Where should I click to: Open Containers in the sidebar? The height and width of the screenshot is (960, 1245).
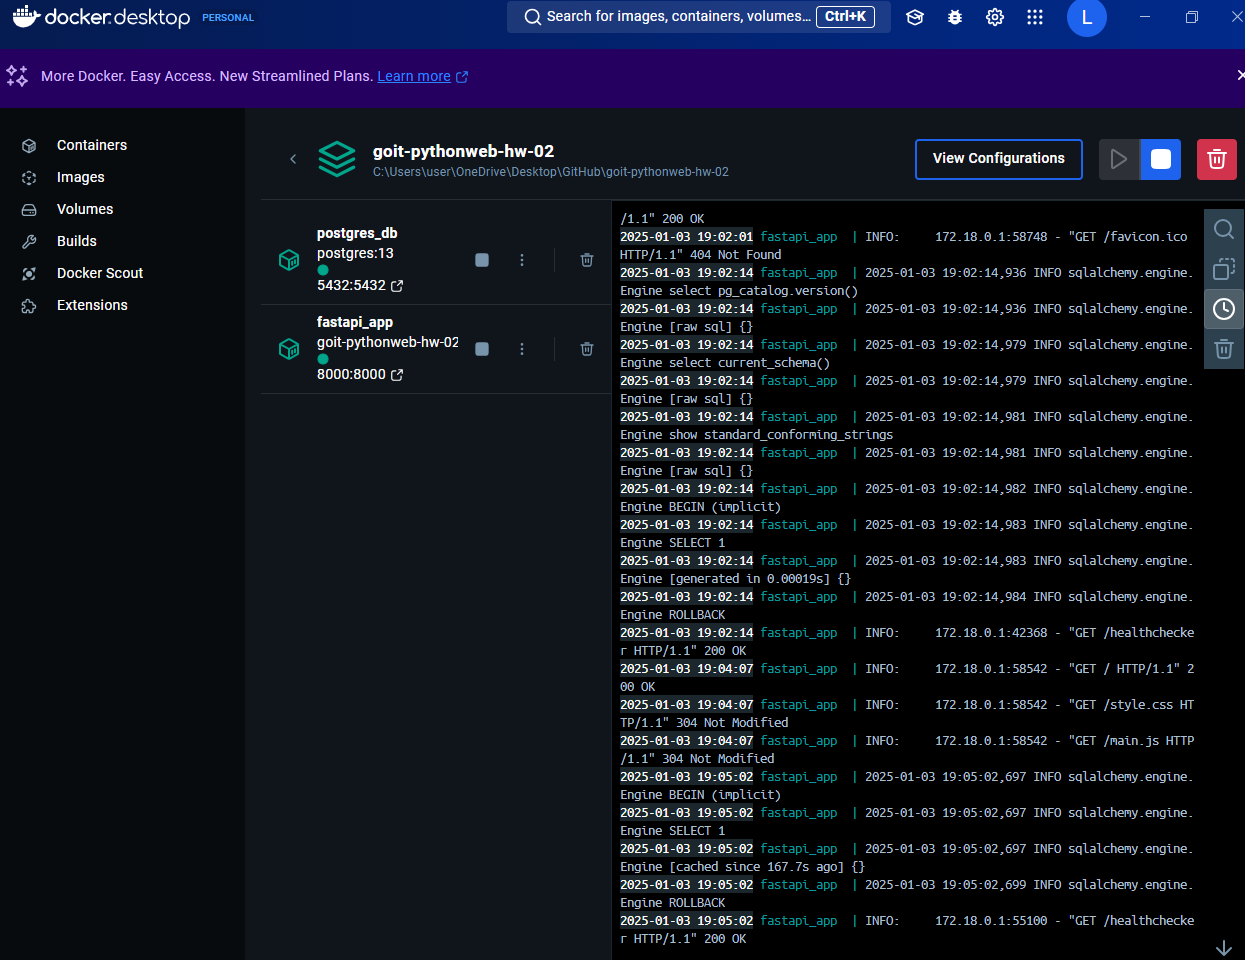92,145
